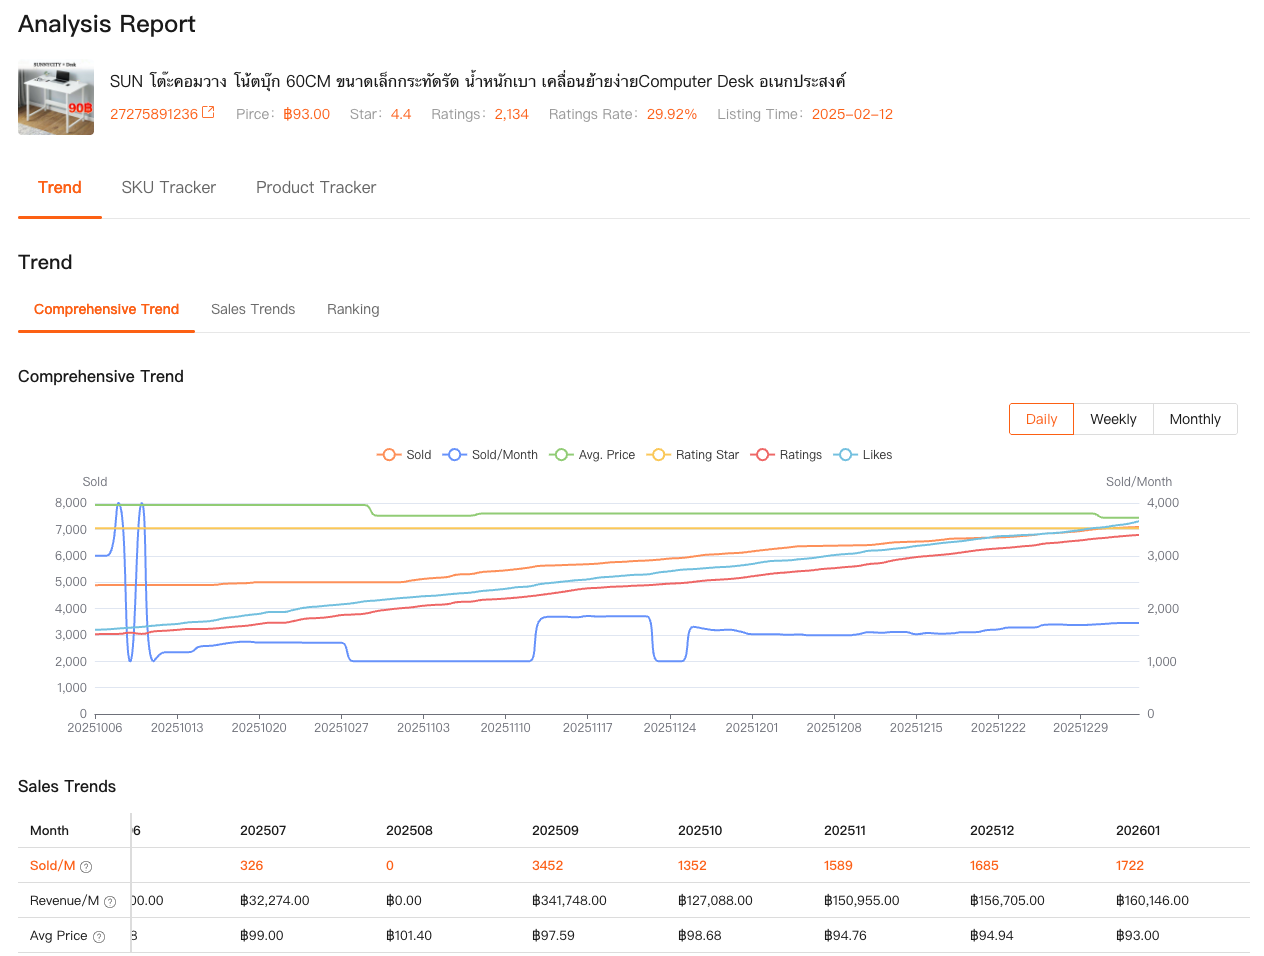Click the 202509 Sold/M value 3452
Image resolution: width=1264 pixels, height=956 pixels.
[x=547, y=866]
